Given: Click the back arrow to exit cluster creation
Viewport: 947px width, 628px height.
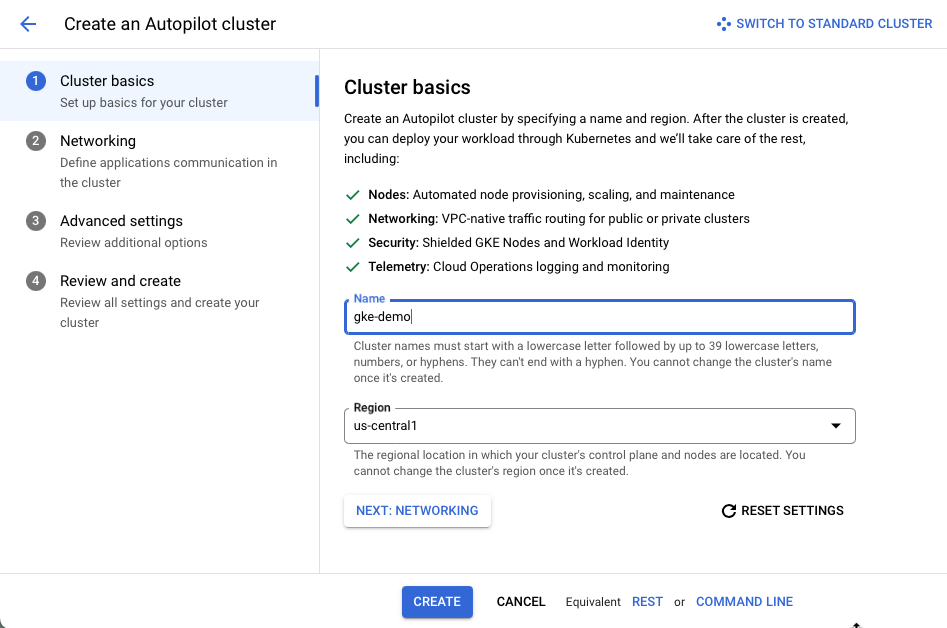Looking at the screenshot, I should tap(27, 23).
